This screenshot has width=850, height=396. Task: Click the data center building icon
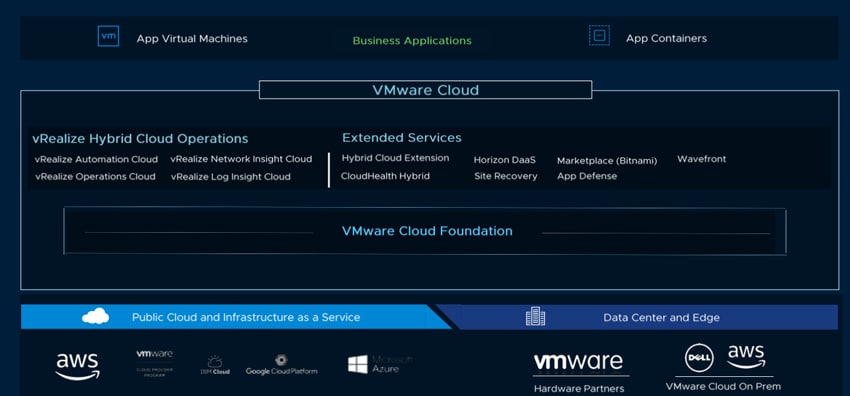536,316
